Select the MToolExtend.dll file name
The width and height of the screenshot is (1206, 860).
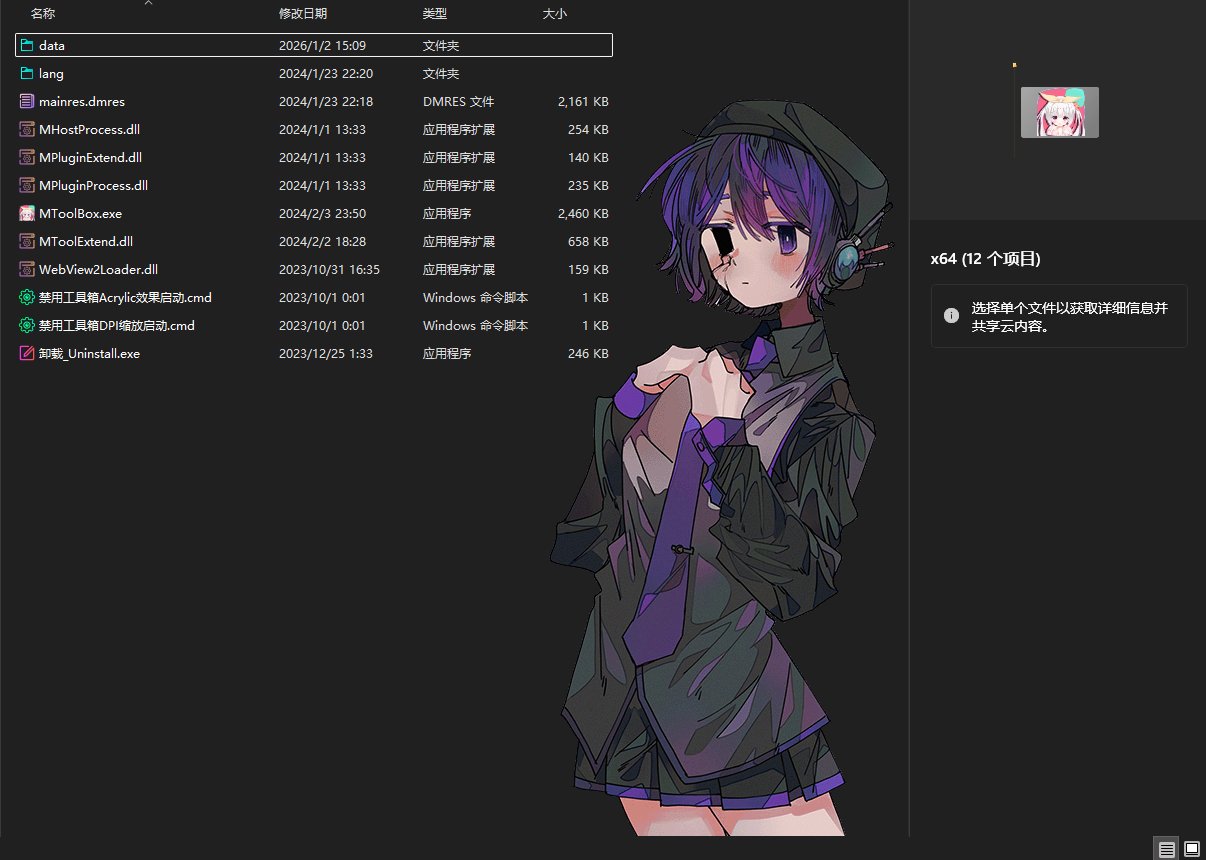[x=85, y=242]
